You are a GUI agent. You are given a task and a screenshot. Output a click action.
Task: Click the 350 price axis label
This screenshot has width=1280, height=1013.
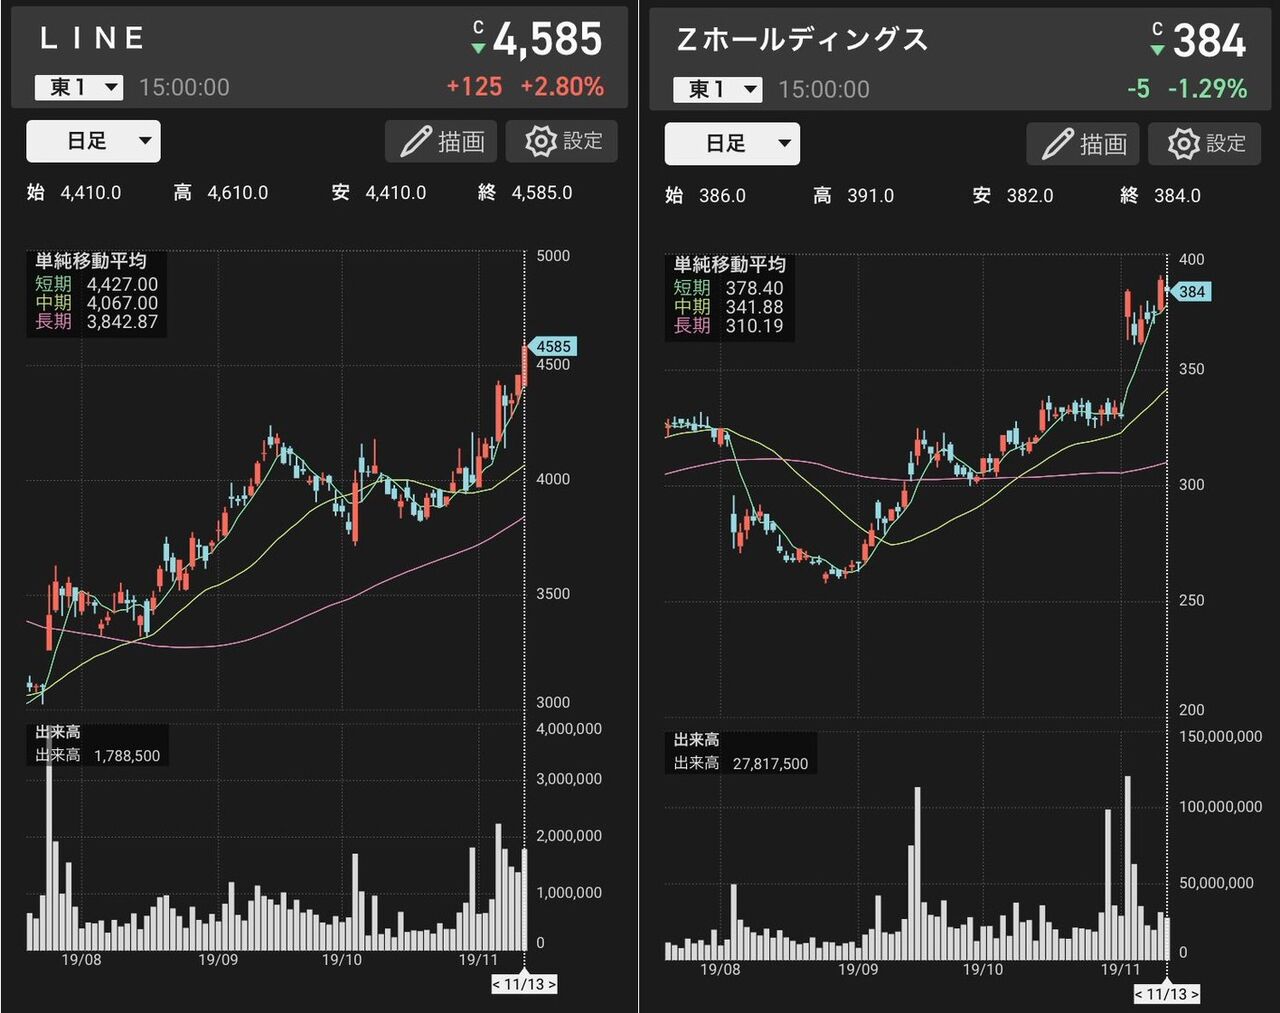point(1192,369)
